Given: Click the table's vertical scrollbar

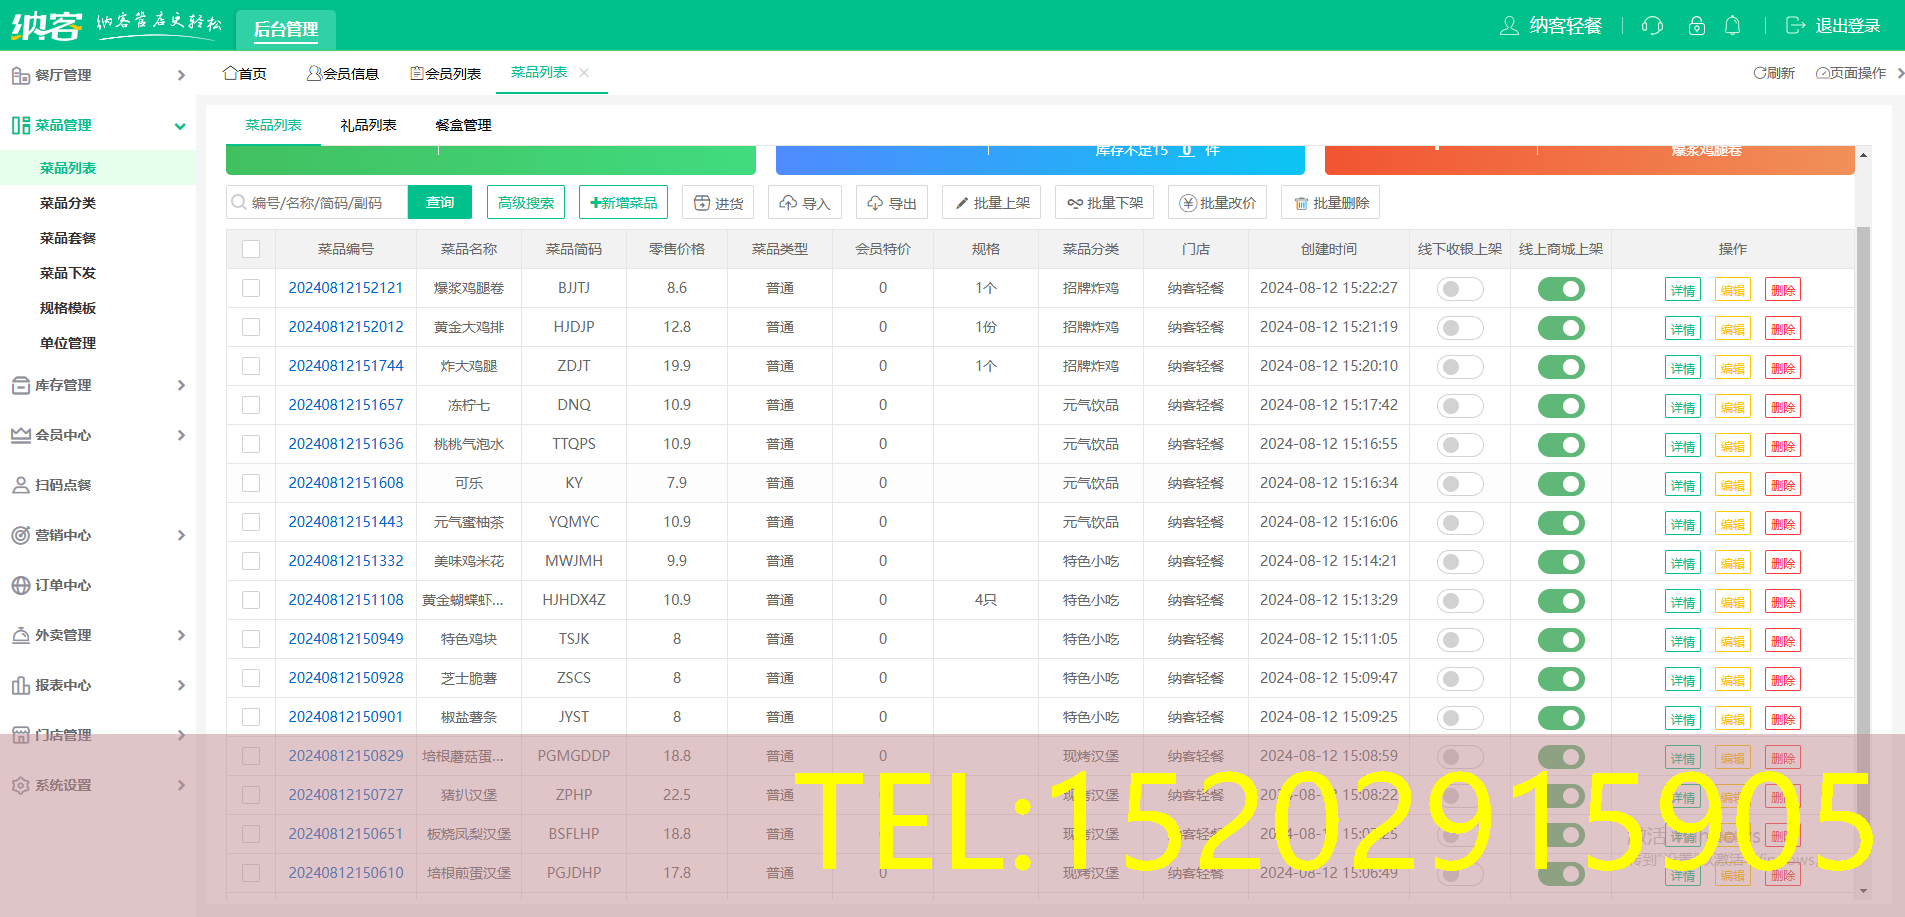Looking at the screenshot, I should [1863, 450].
